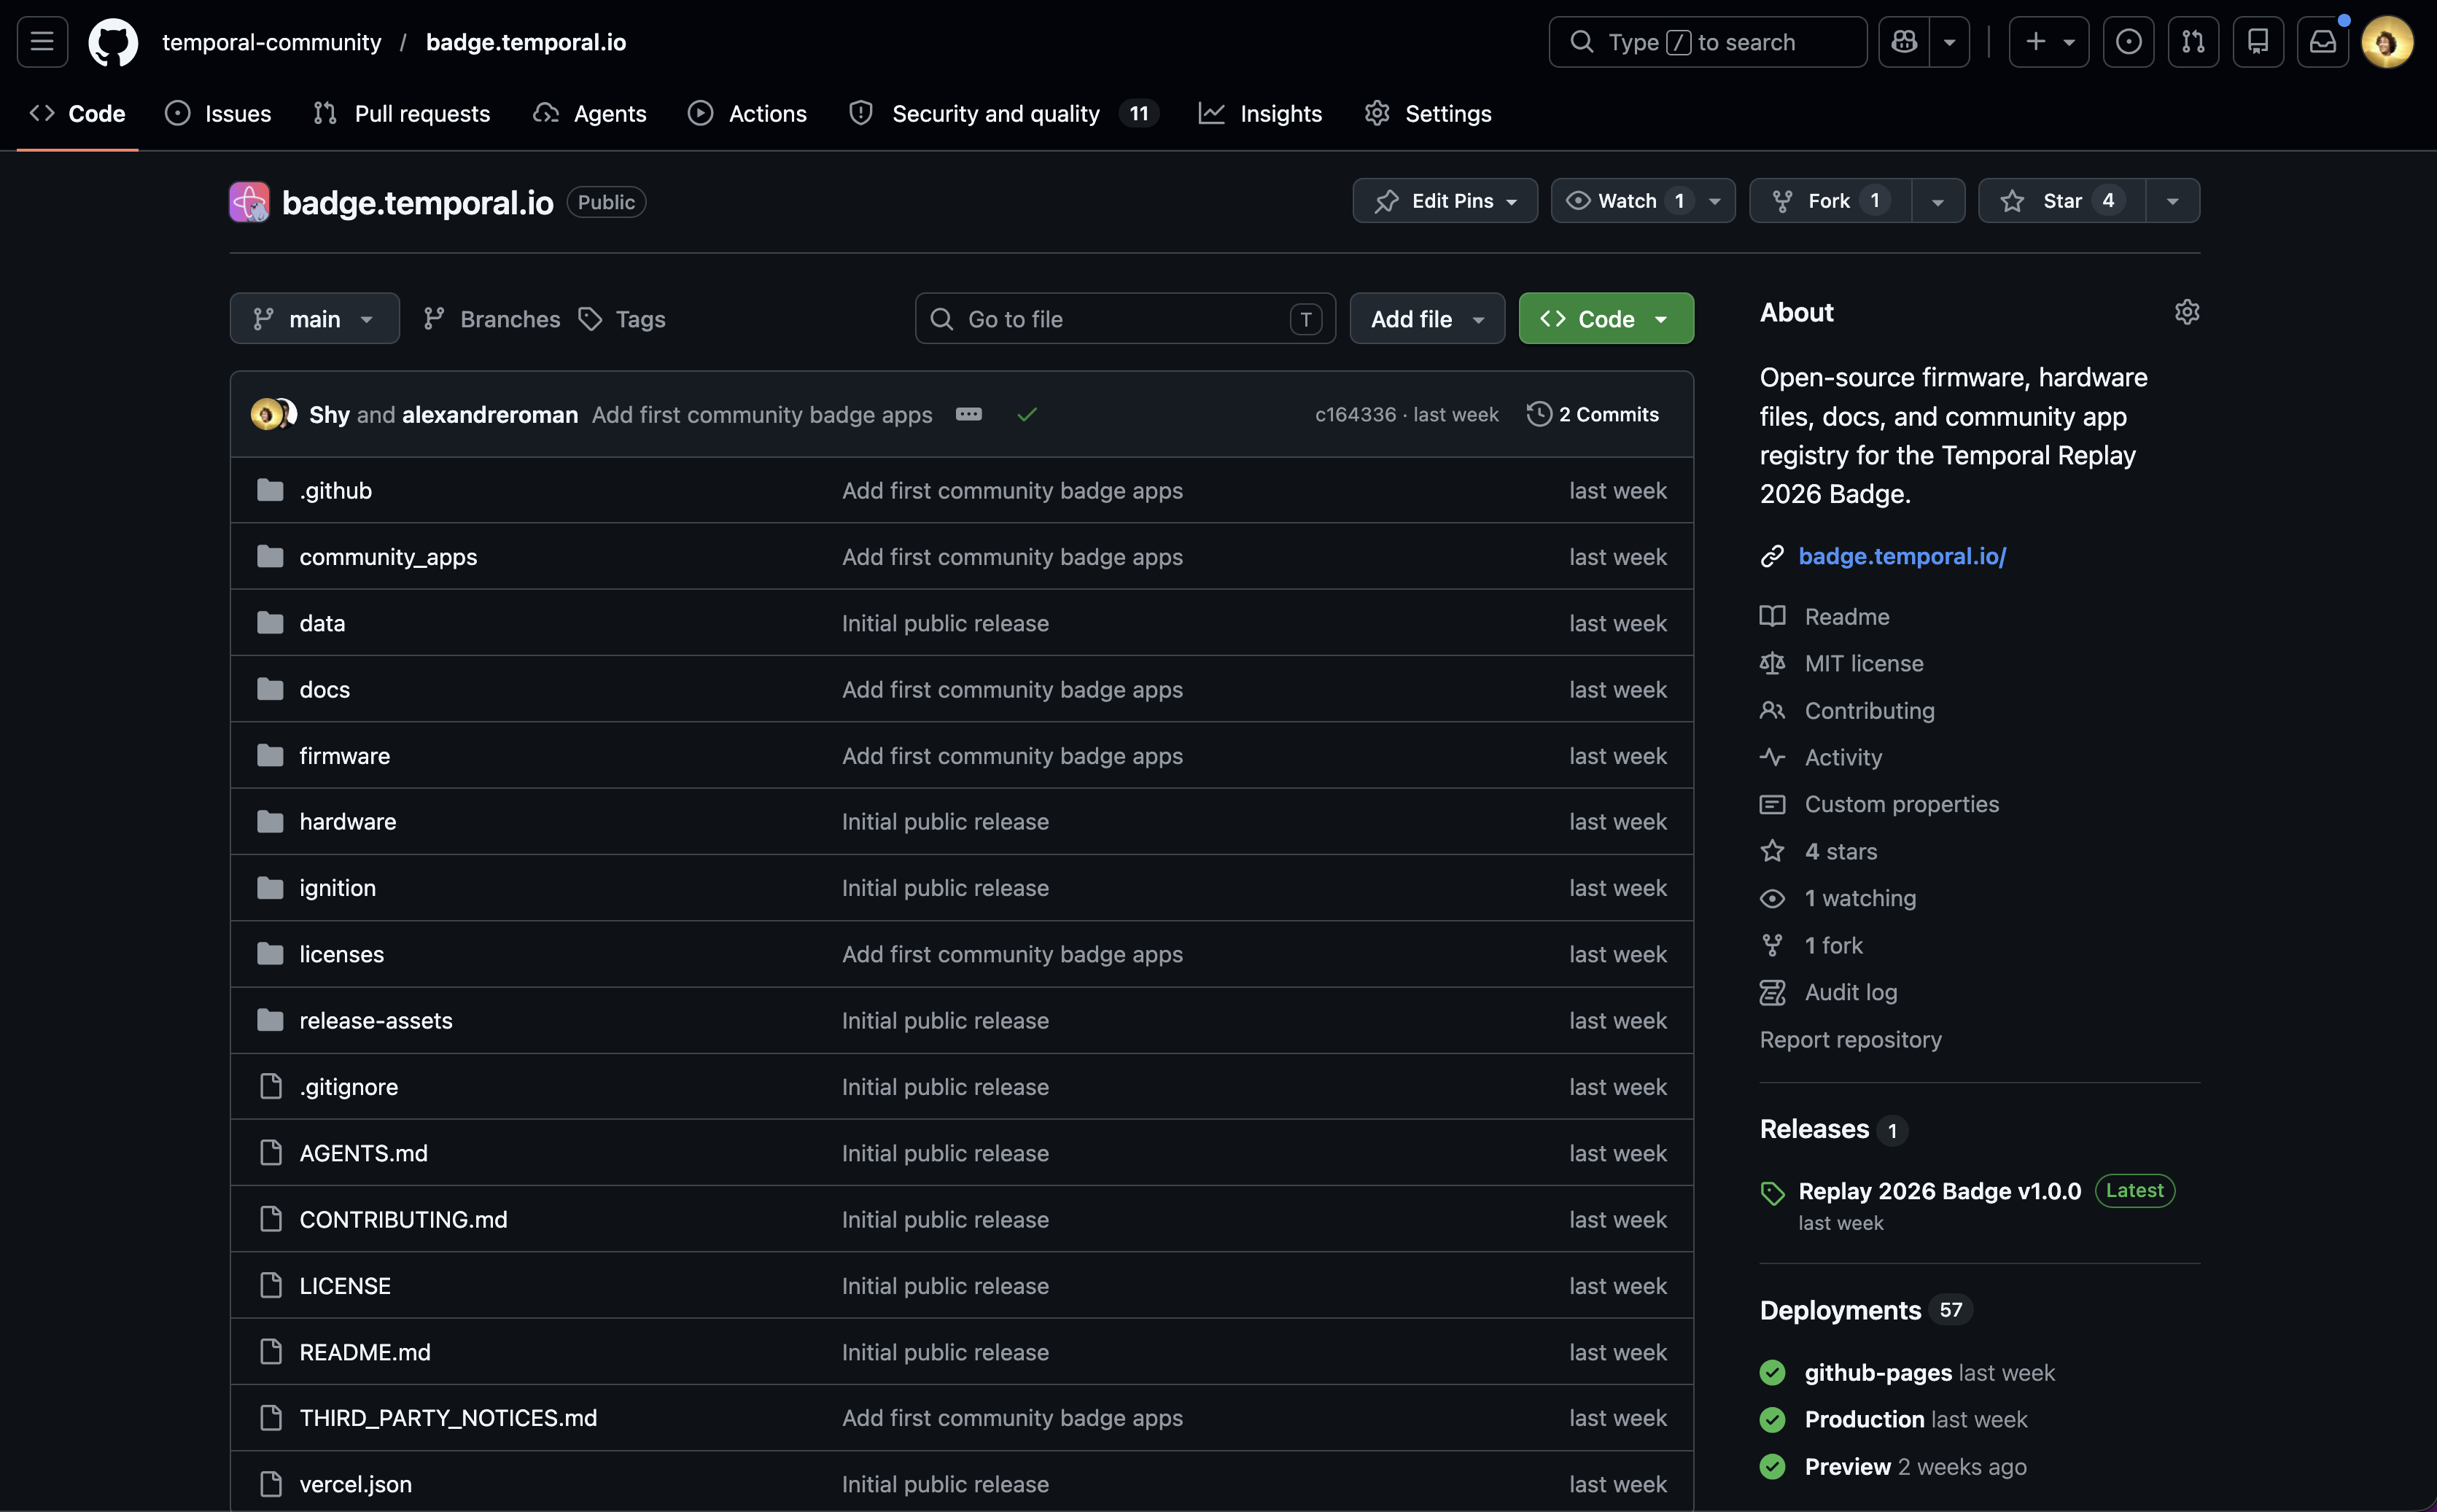Image resolution: width=2437 pixels, height=1512 pixels.
Task: Open the community_apps folder
Action: click(388, 557)
